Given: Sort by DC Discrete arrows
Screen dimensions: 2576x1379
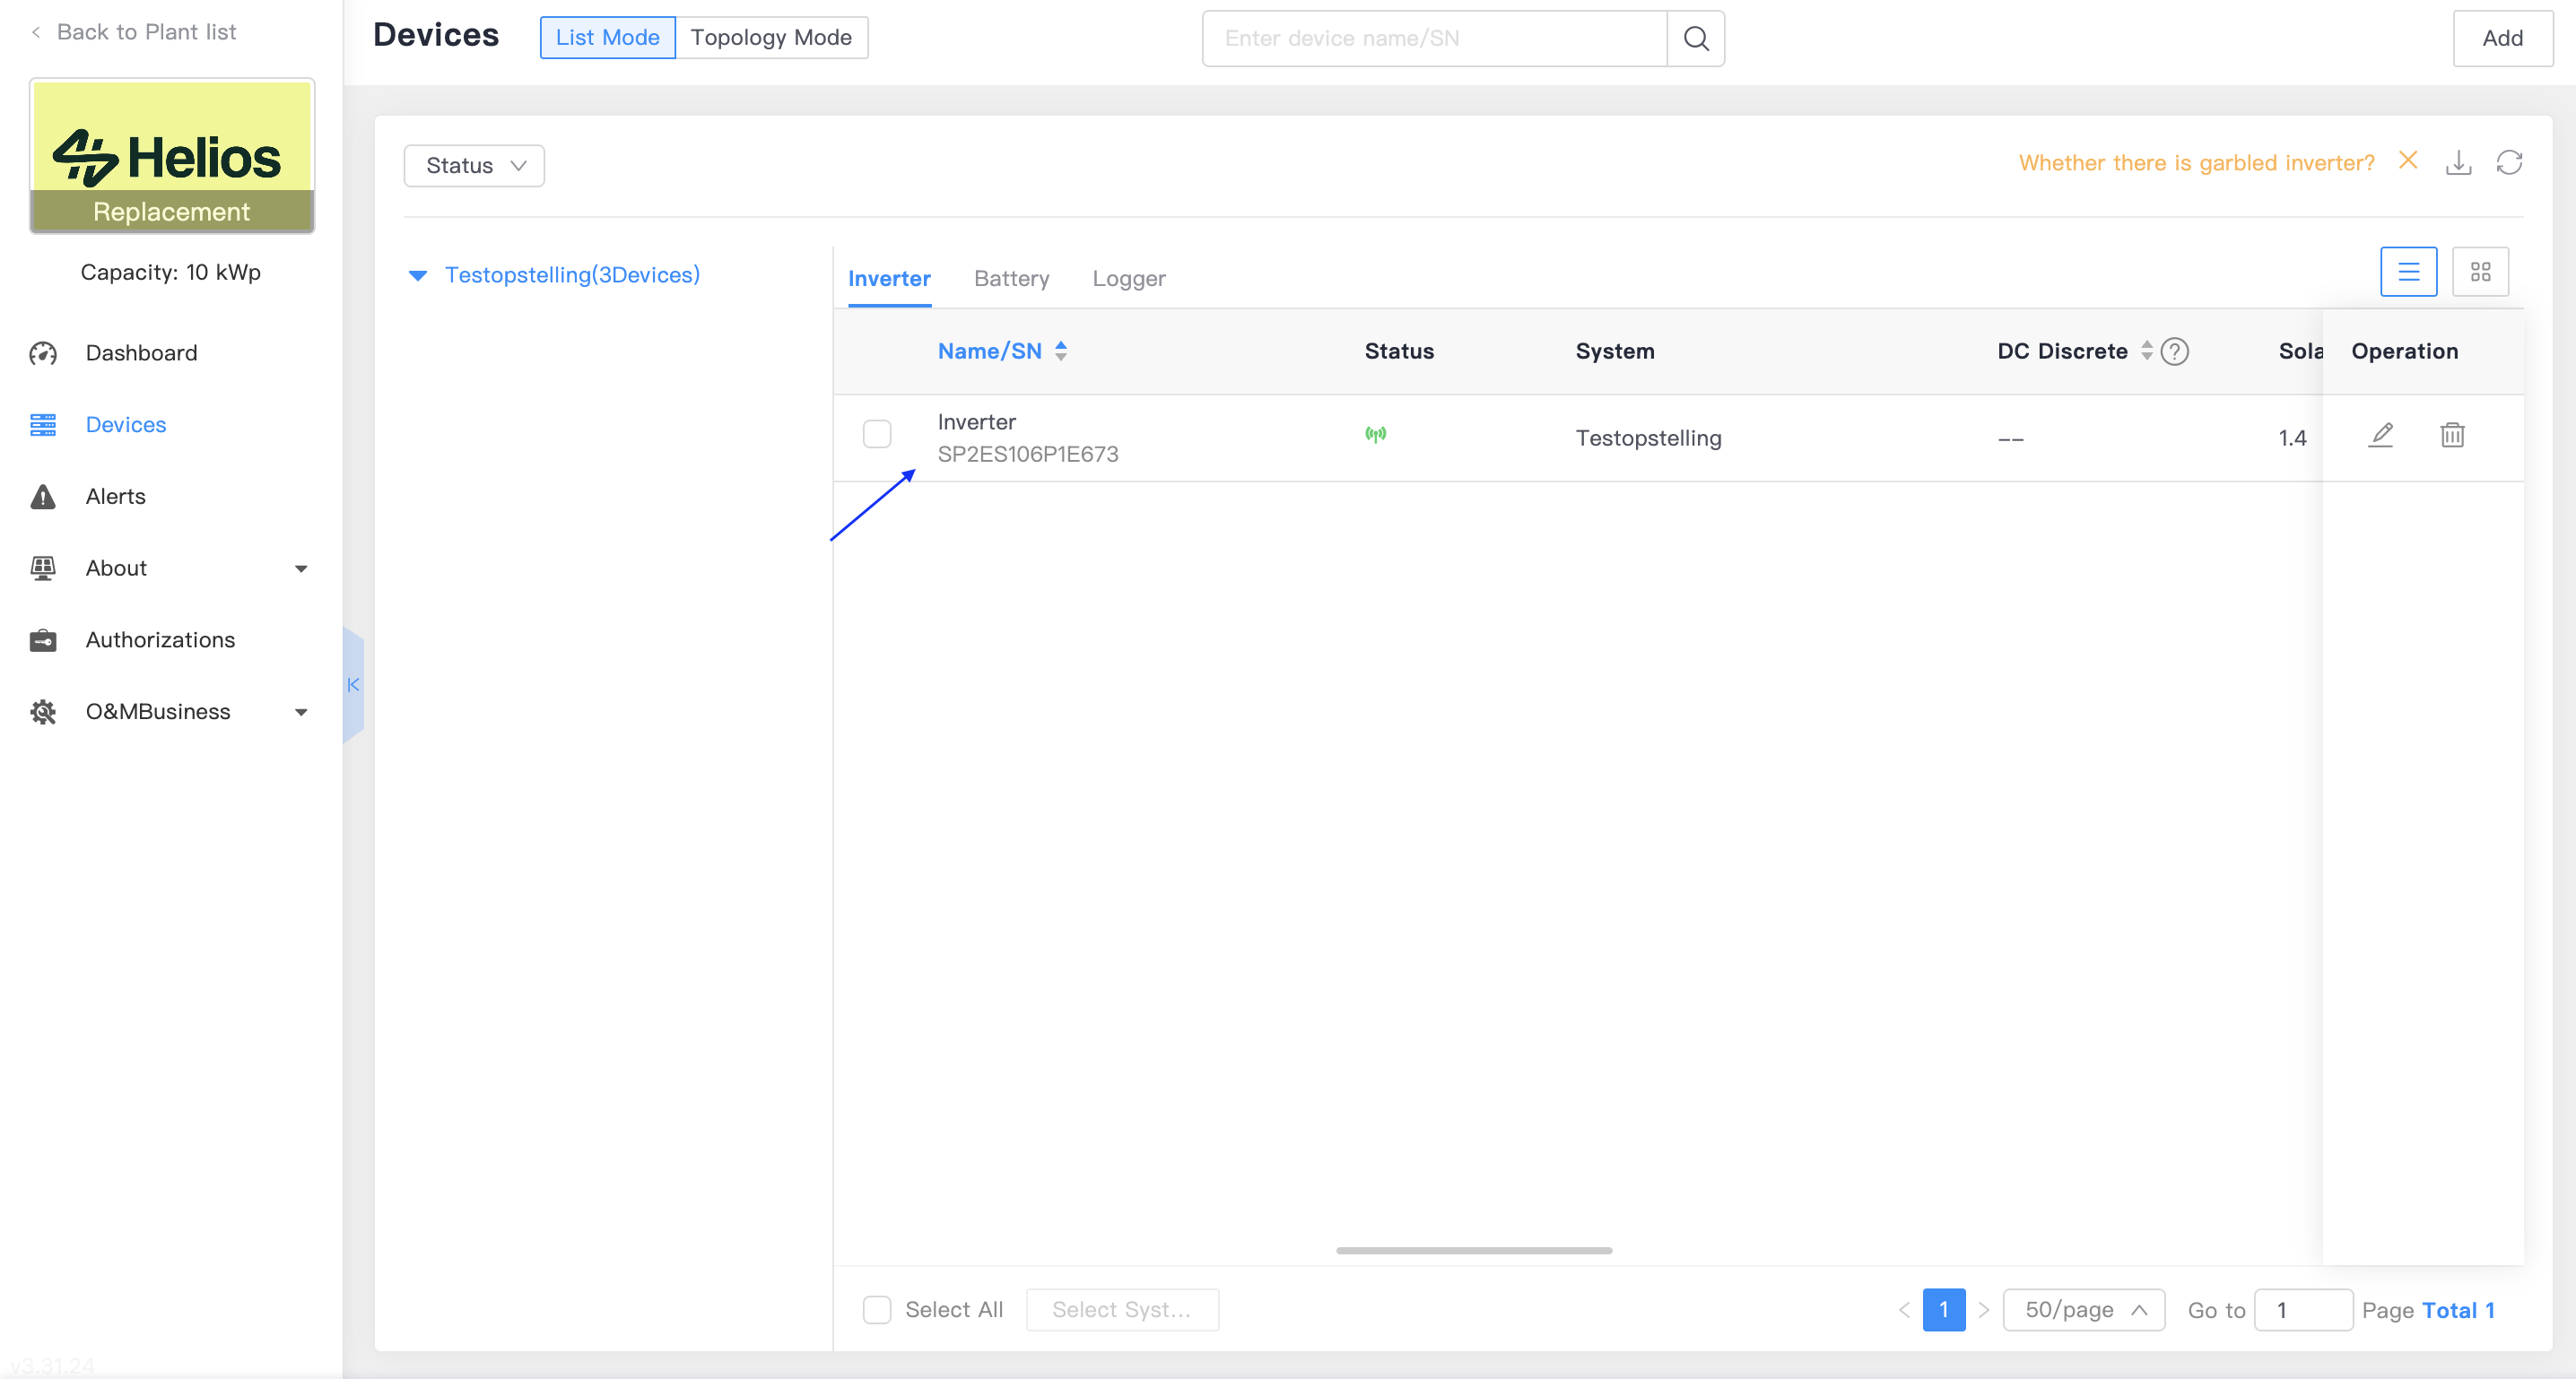Looking at the screenshot, I should [x=2146, y=351].
